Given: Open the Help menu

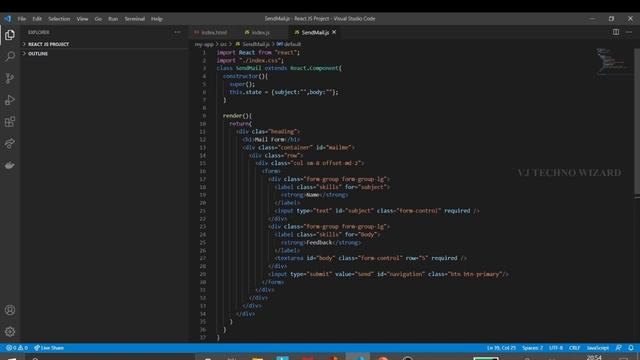Looking at the screenshot, I should [157, 19].
